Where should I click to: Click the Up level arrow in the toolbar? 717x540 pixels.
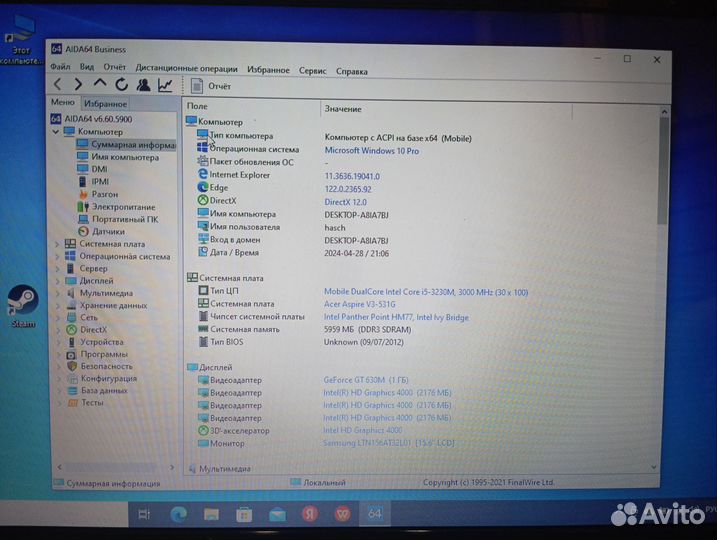pos(100,86)
